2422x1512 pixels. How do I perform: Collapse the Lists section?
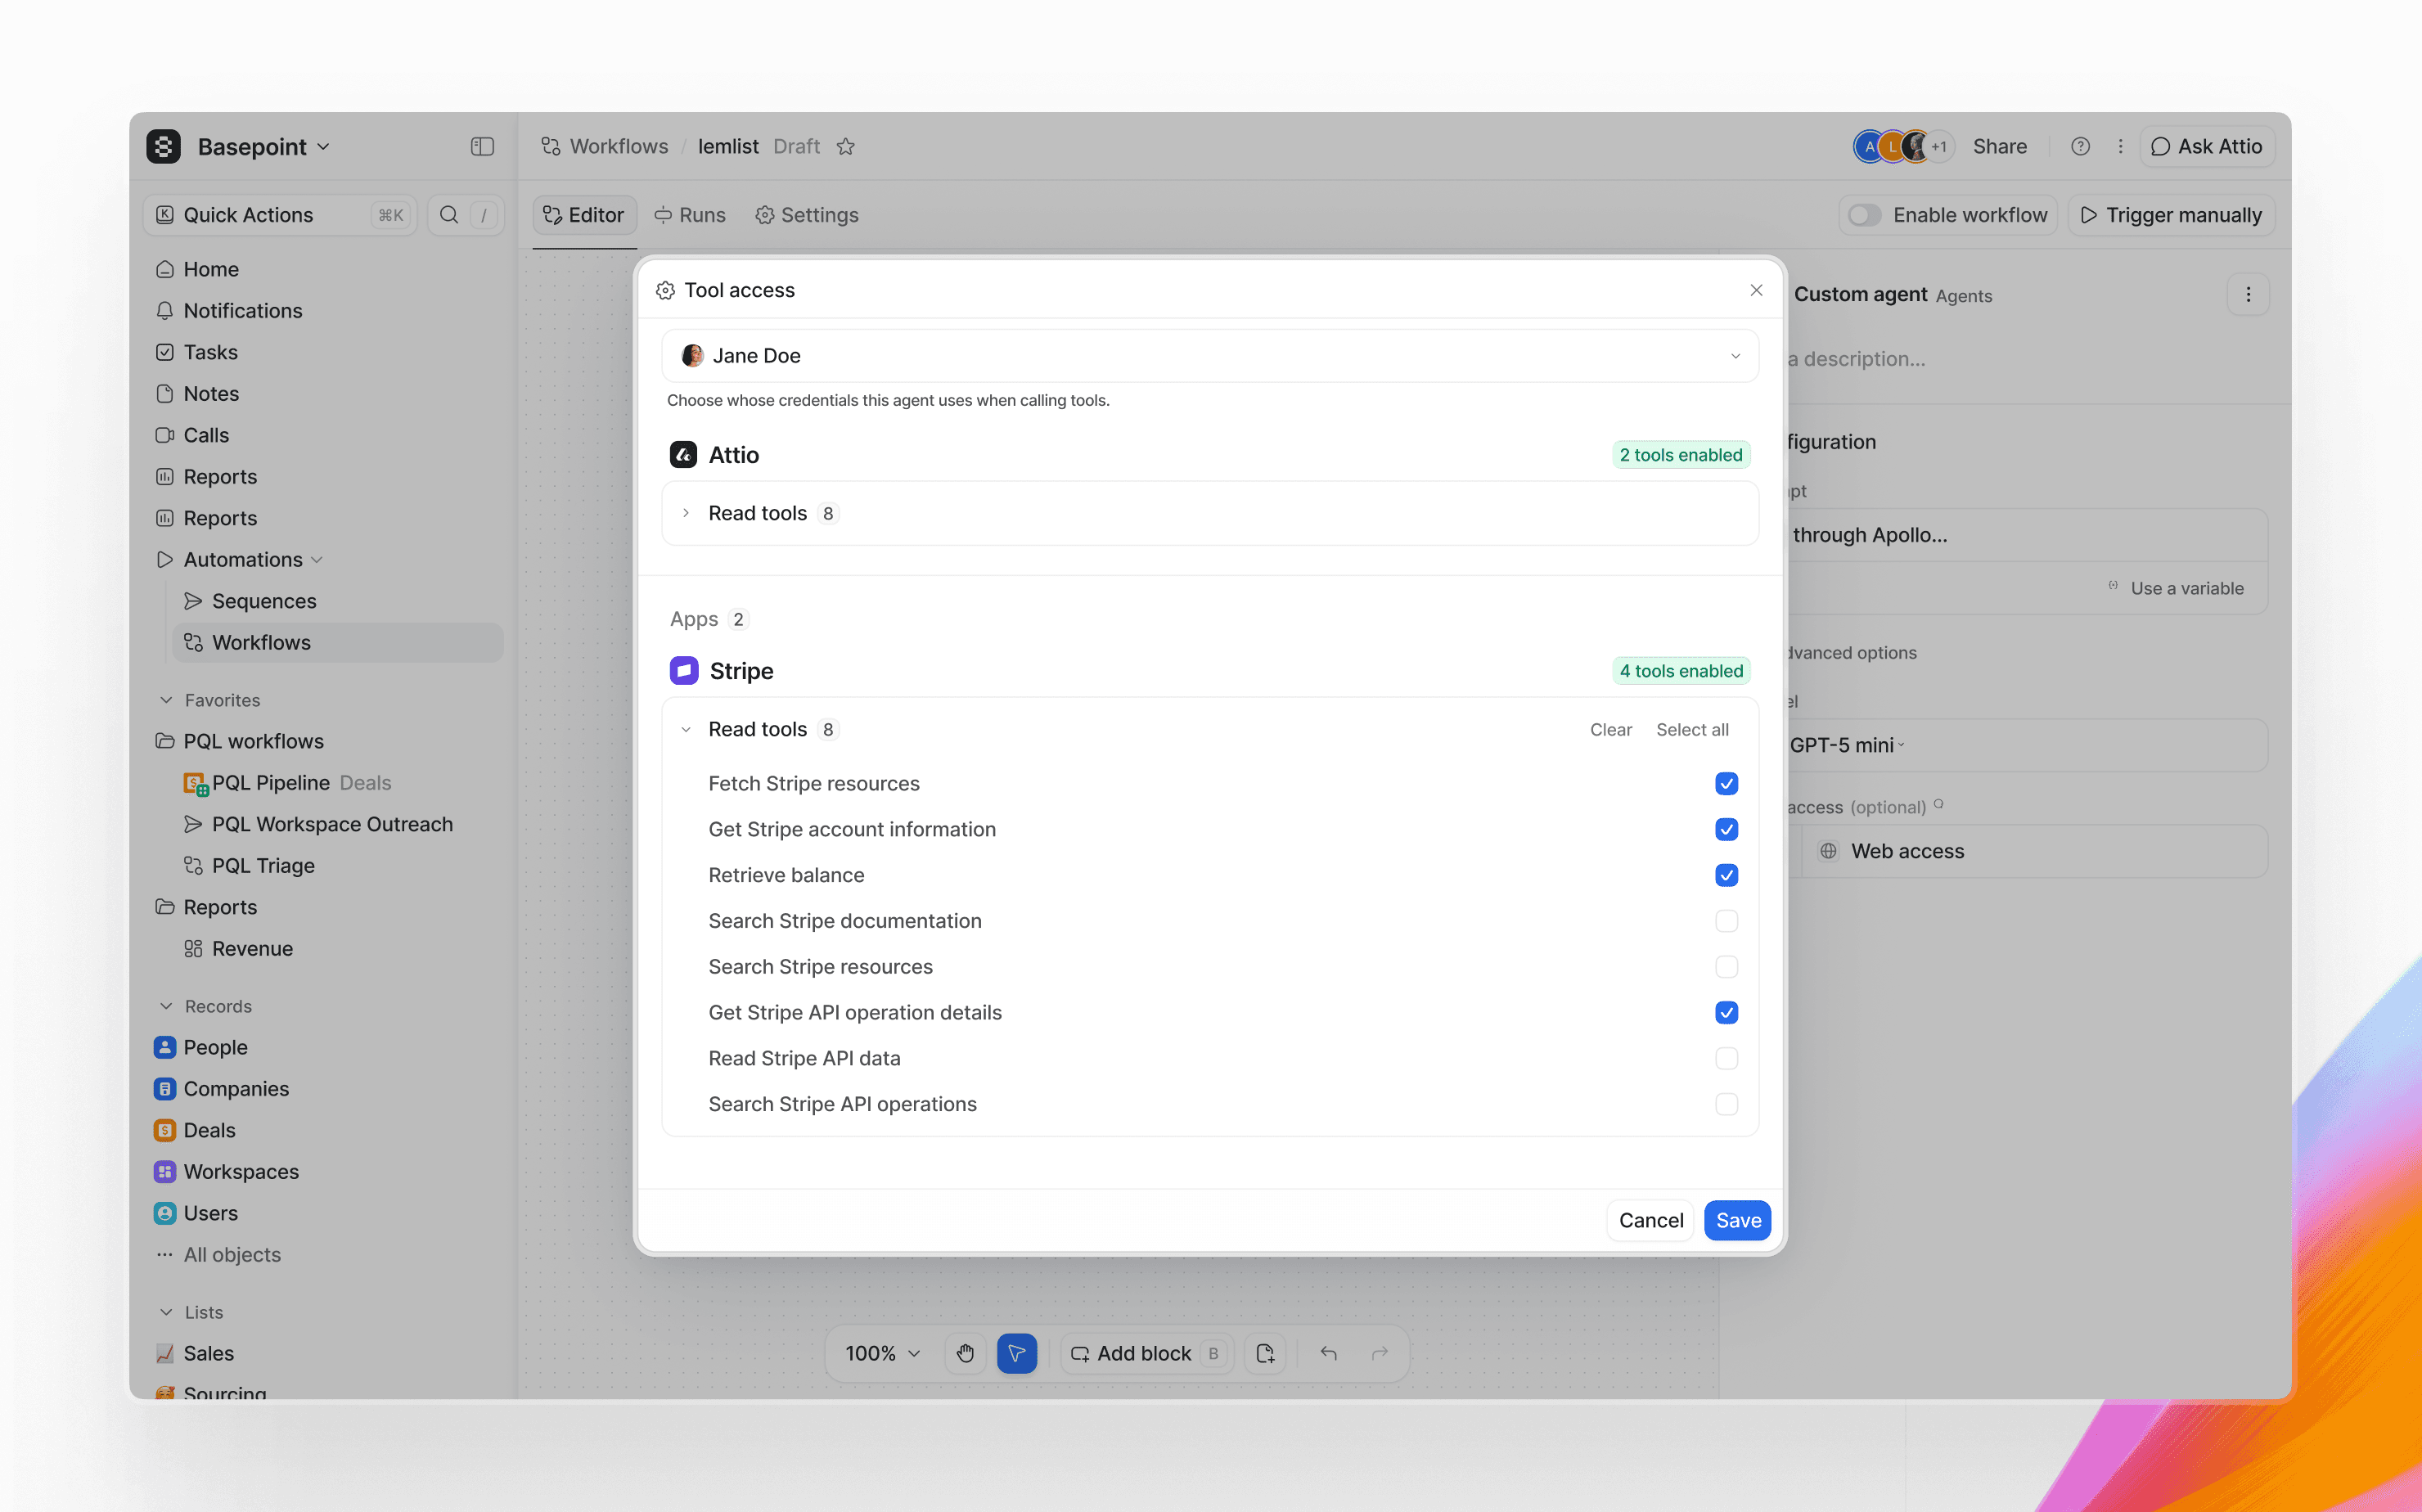166,1312
